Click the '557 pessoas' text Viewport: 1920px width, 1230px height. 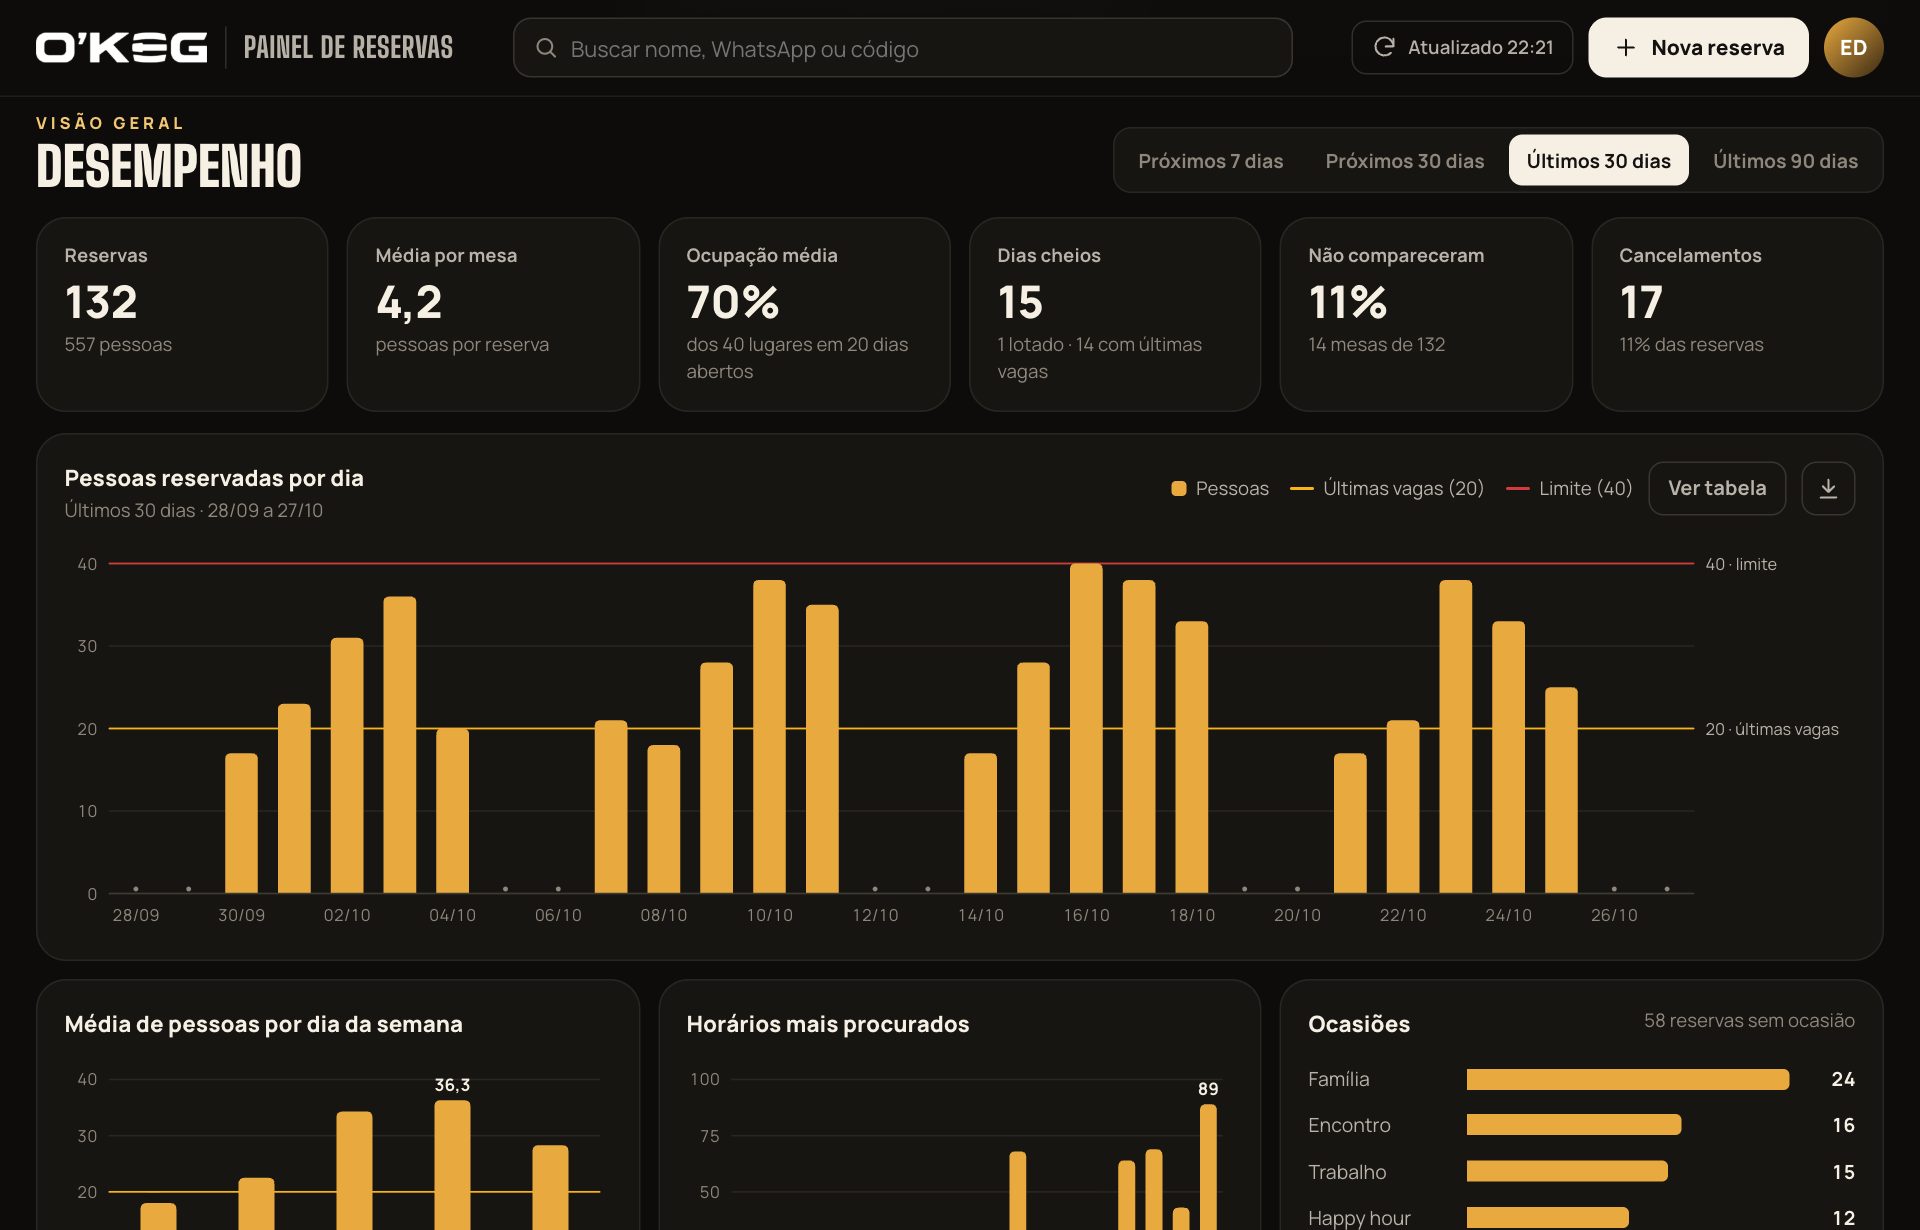tap(118, 344)
